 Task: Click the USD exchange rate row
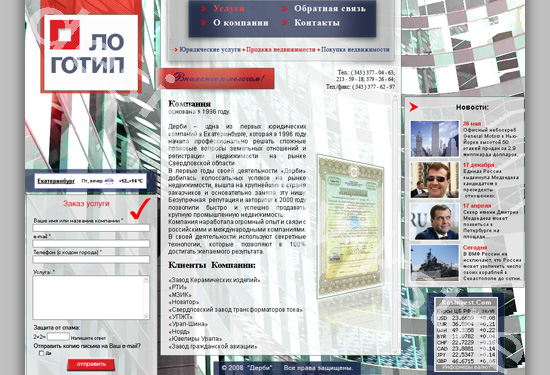(466, 318)
